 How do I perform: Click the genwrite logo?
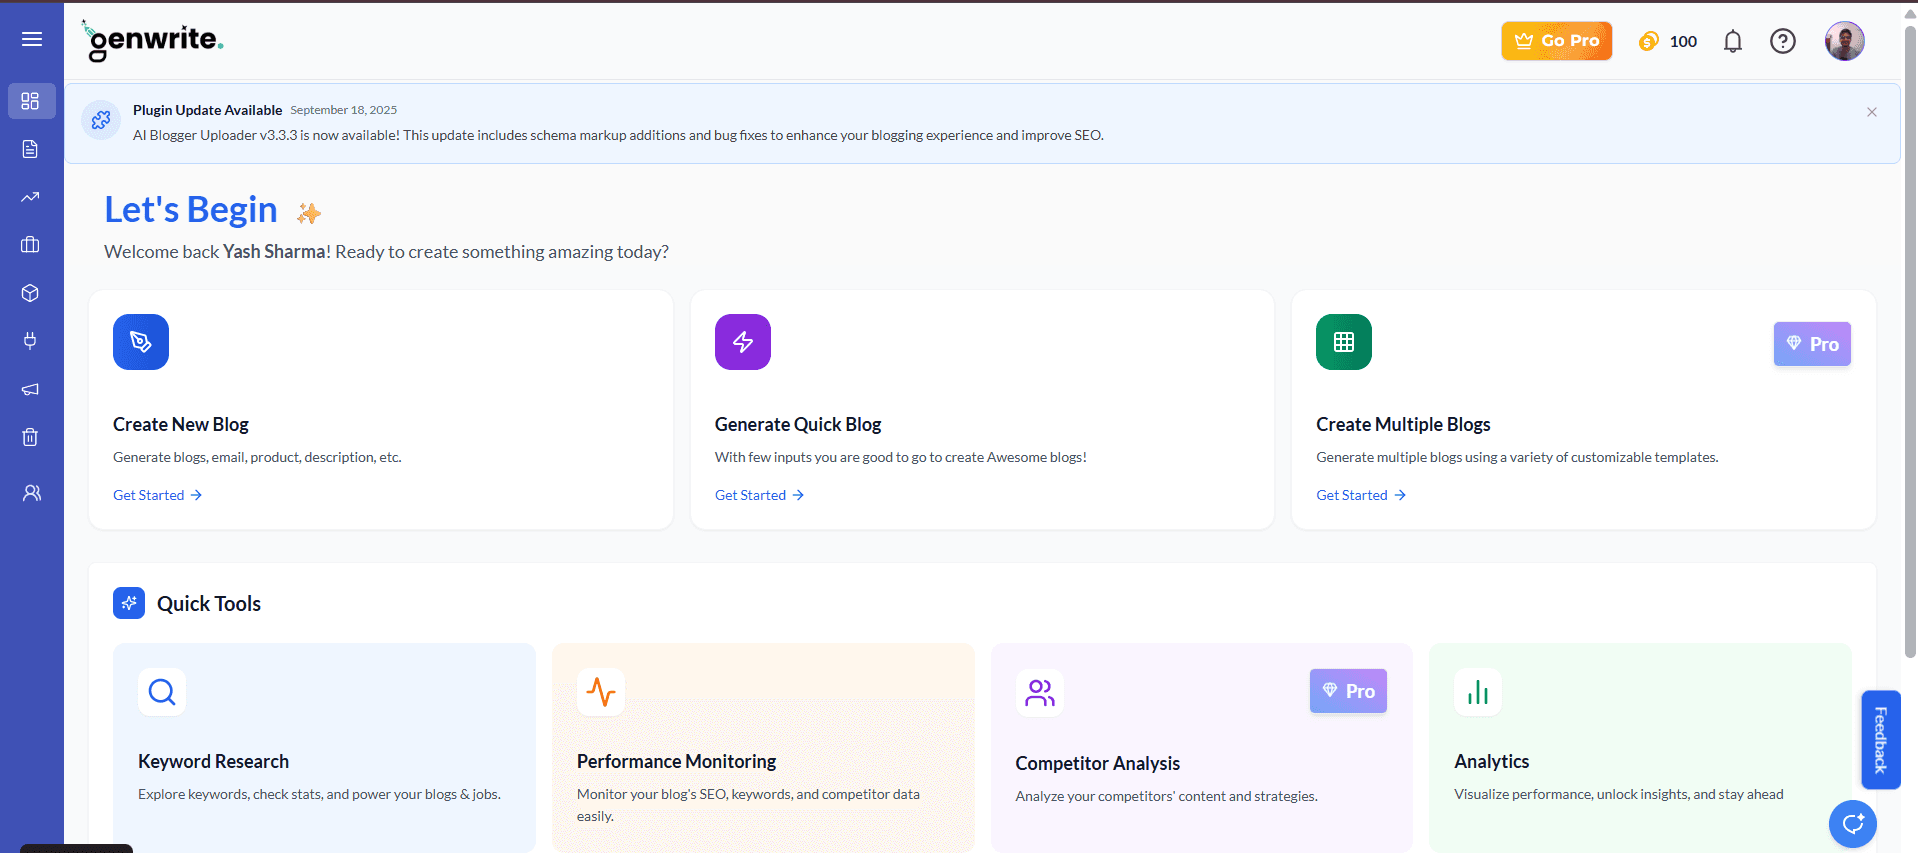tap(152, 41)
